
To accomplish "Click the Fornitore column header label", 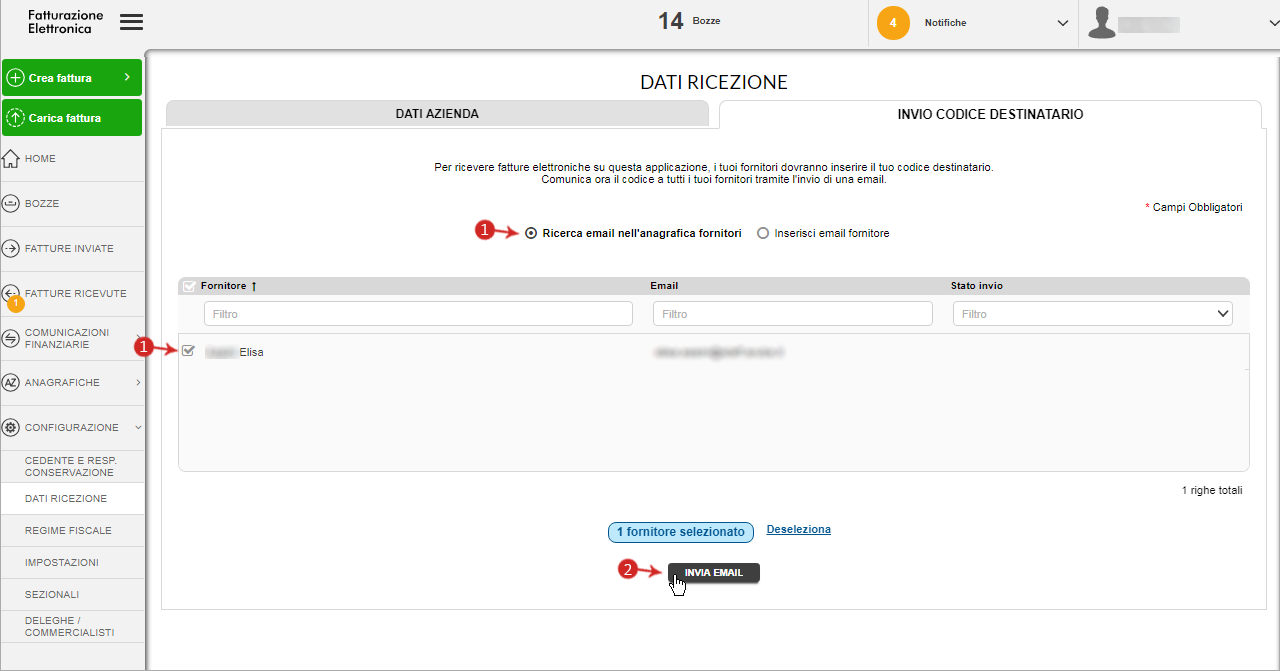I will pyautogui.click(x=223, y=286).
